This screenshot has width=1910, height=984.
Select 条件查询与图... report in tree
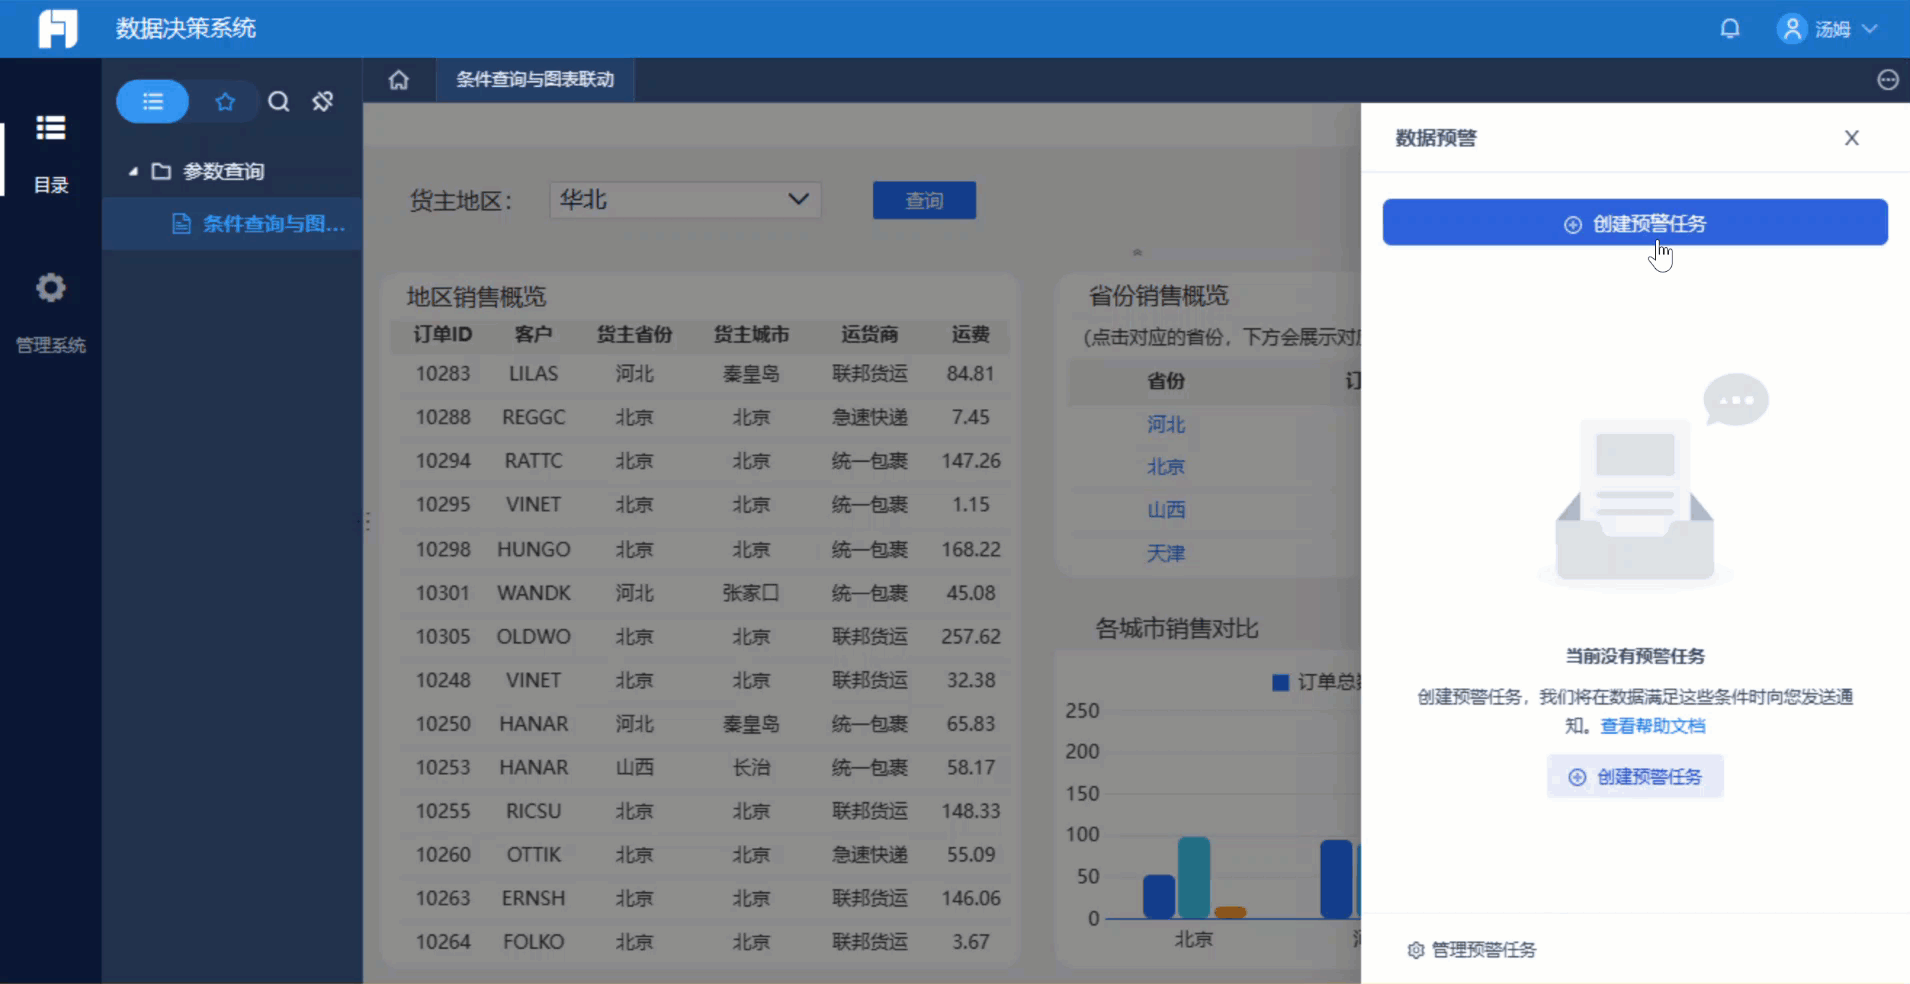[x=272, y=224]
